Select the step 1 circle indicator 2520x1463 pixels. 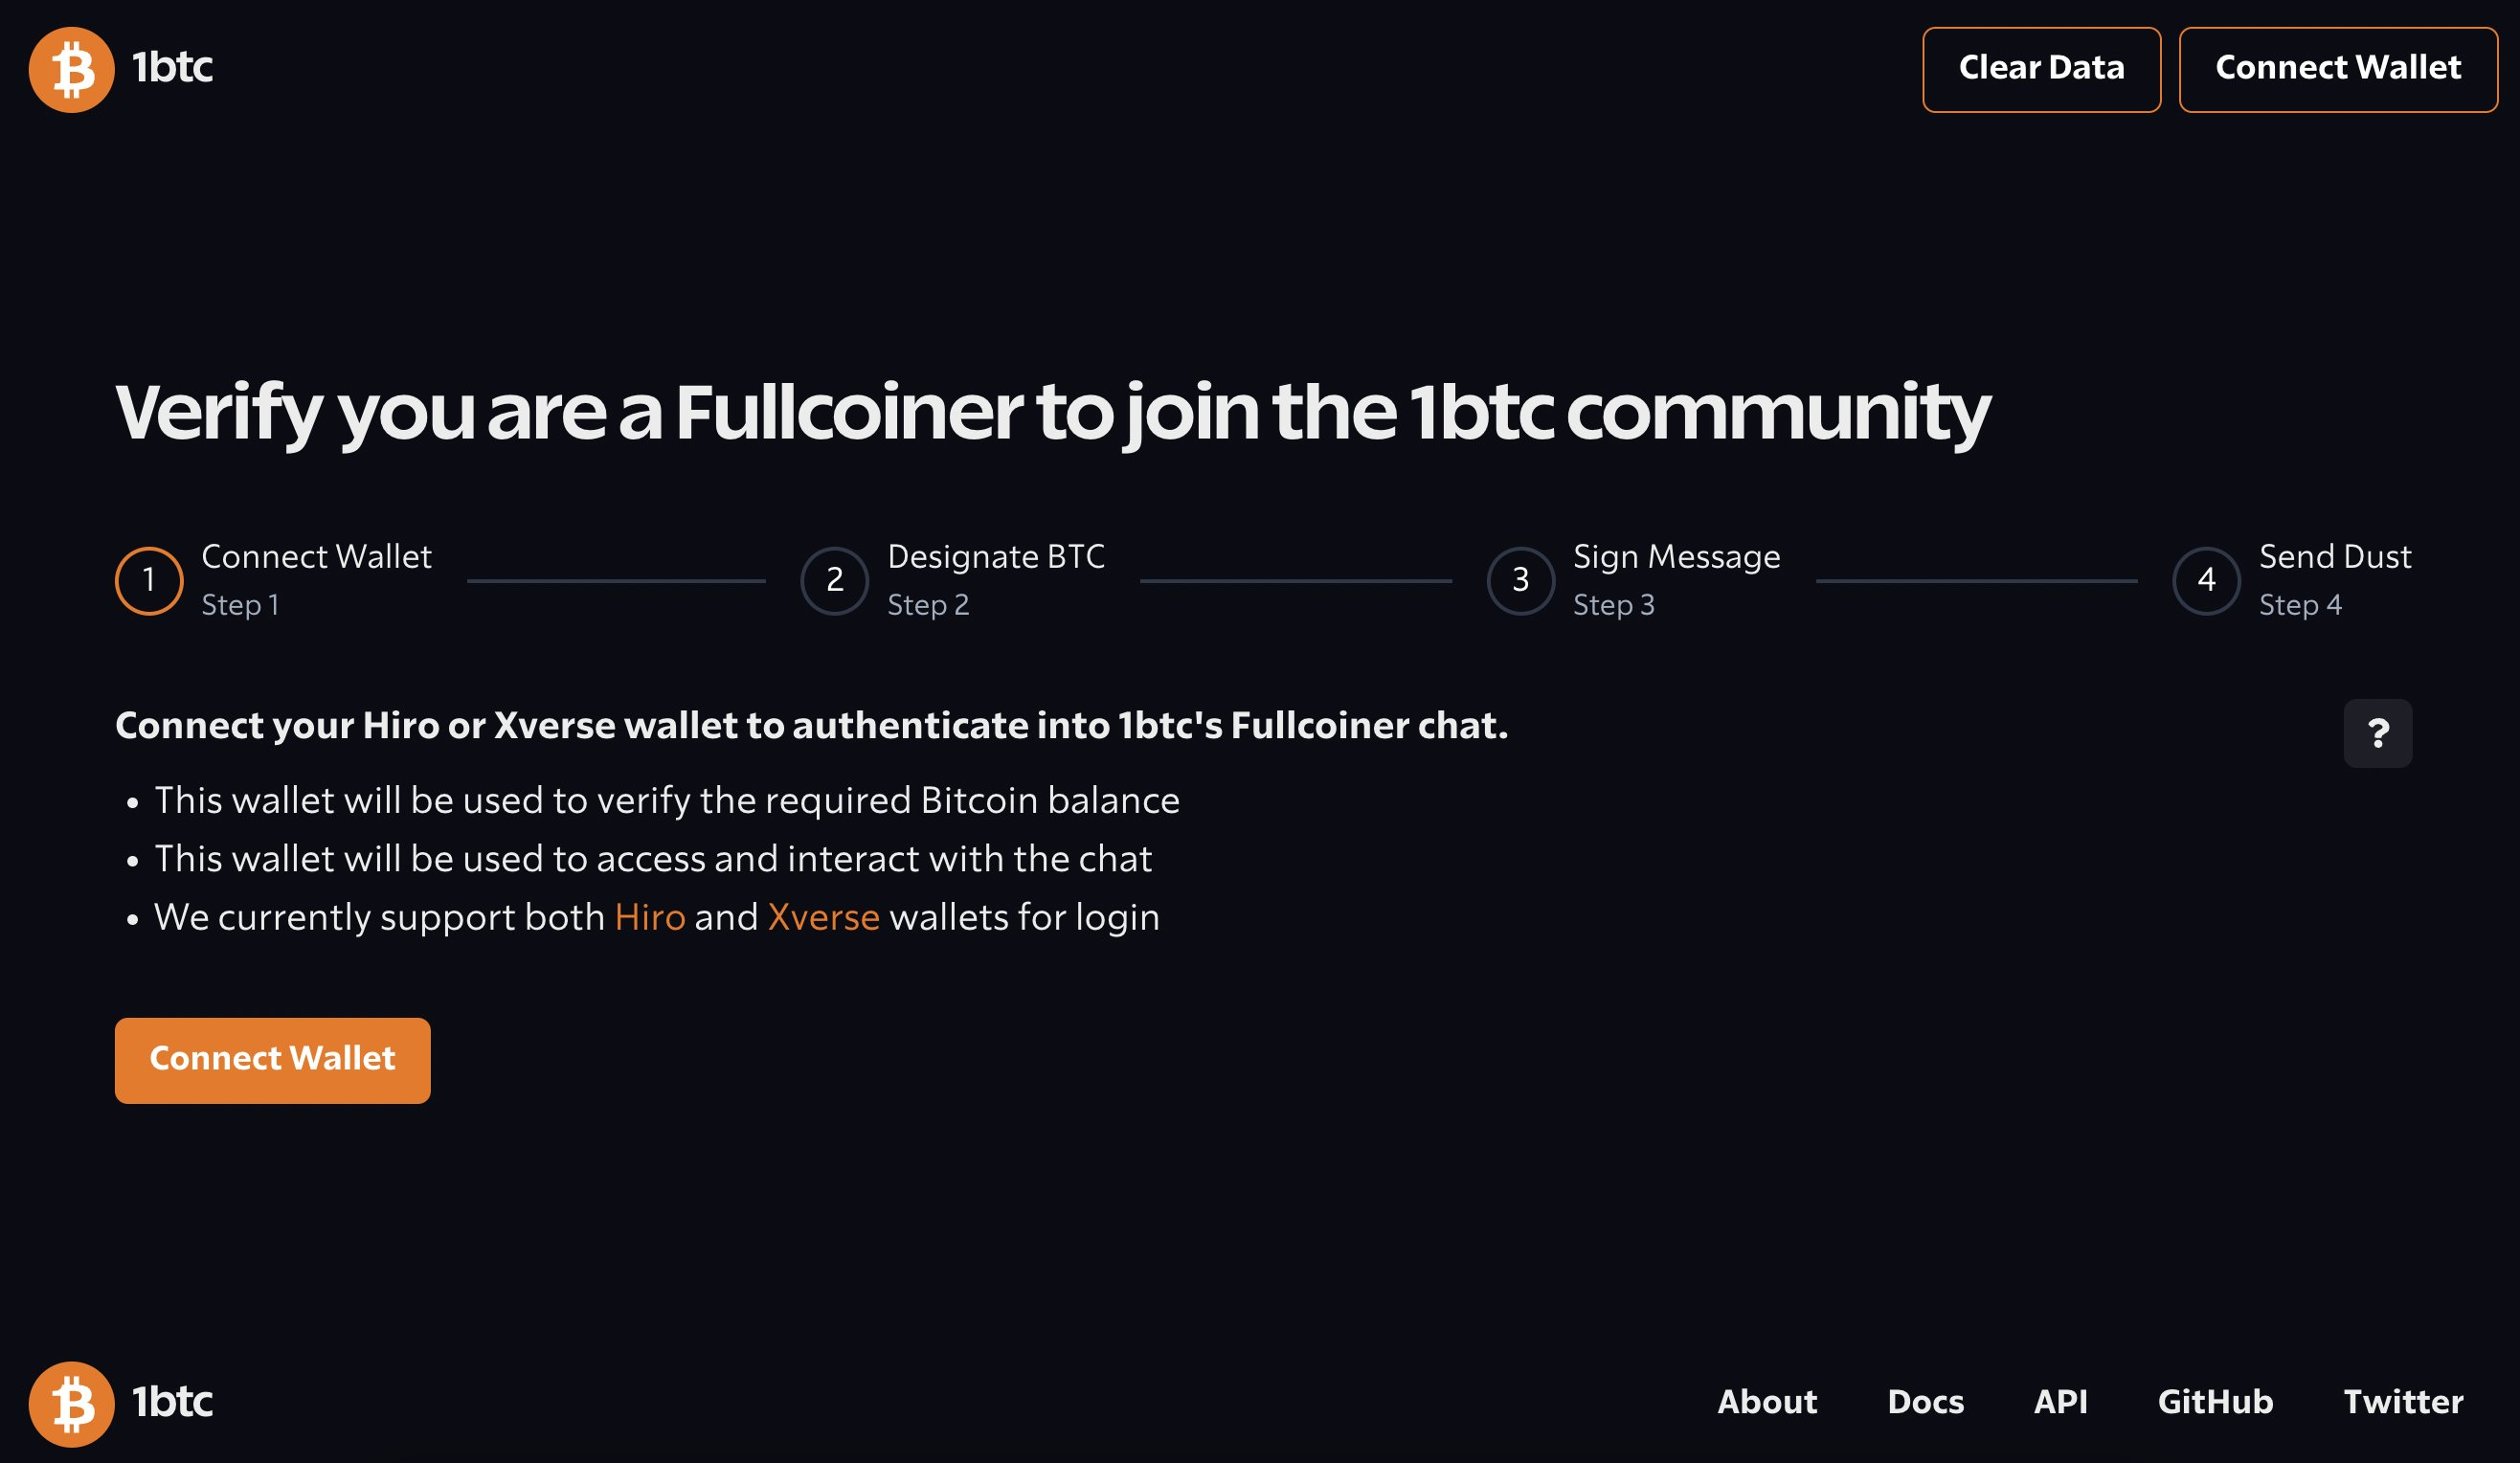pos(149,581)
